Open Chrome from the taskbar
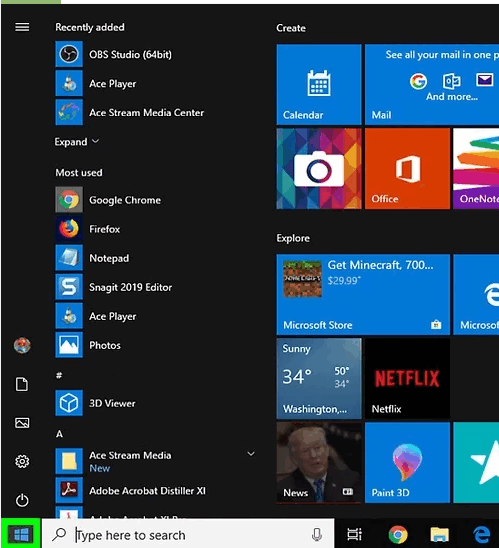The height and width of the screenshot is (548, 499). tap(398, 534)
